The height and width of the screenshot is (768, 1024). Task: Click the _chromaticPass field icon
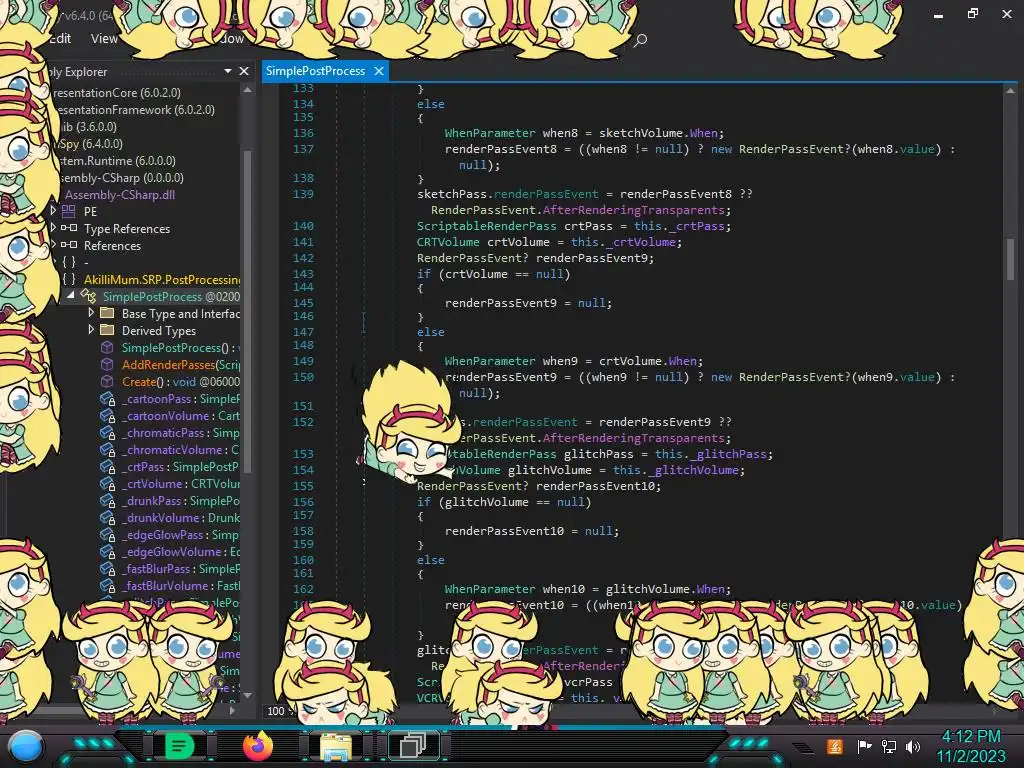tap(107, 432)
